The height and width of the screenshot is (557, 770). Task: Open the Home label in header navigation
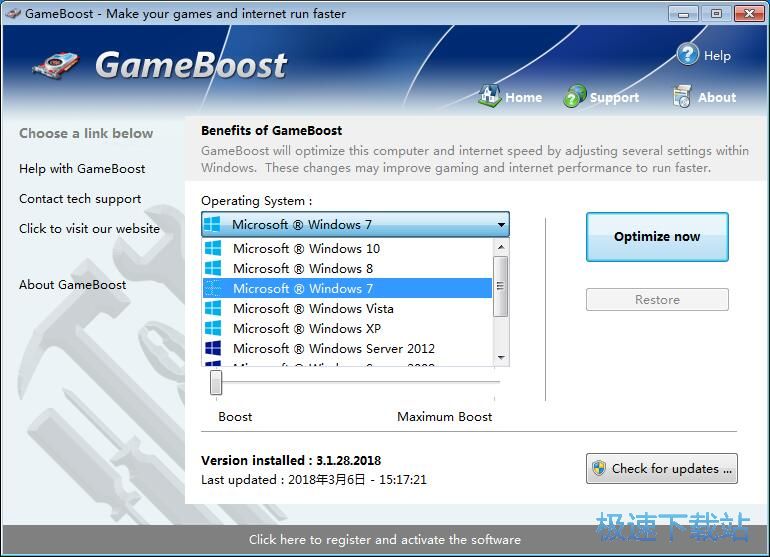(523, 97)
